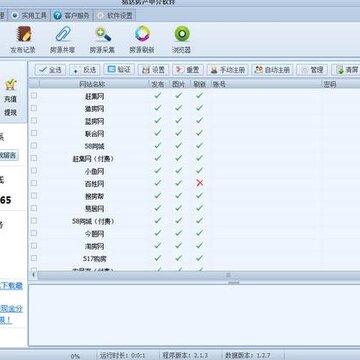Click the 管理 manage button

point(312,70)
